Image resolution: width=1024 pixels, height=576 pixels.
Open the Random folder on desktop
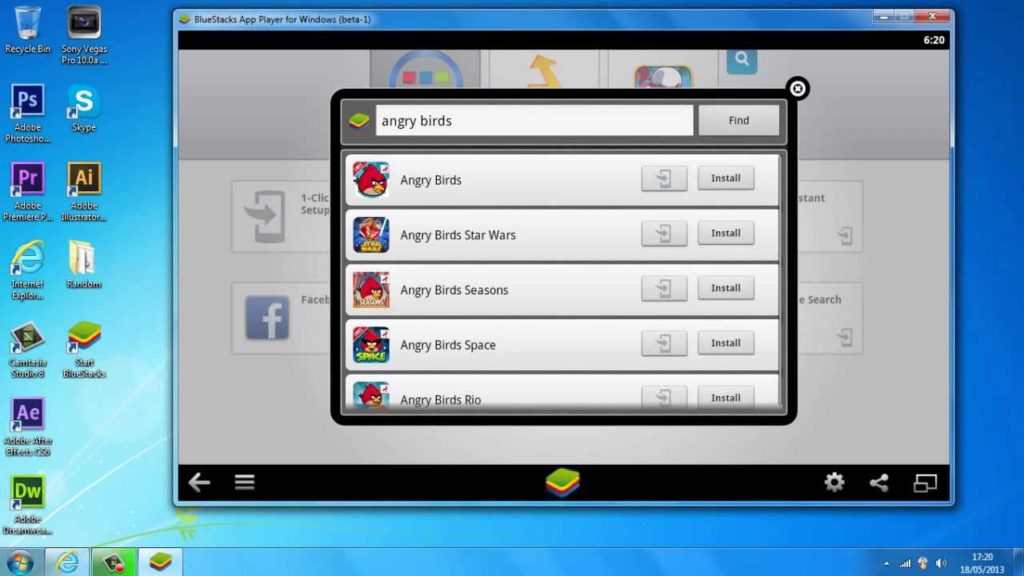tap(83, 264)
